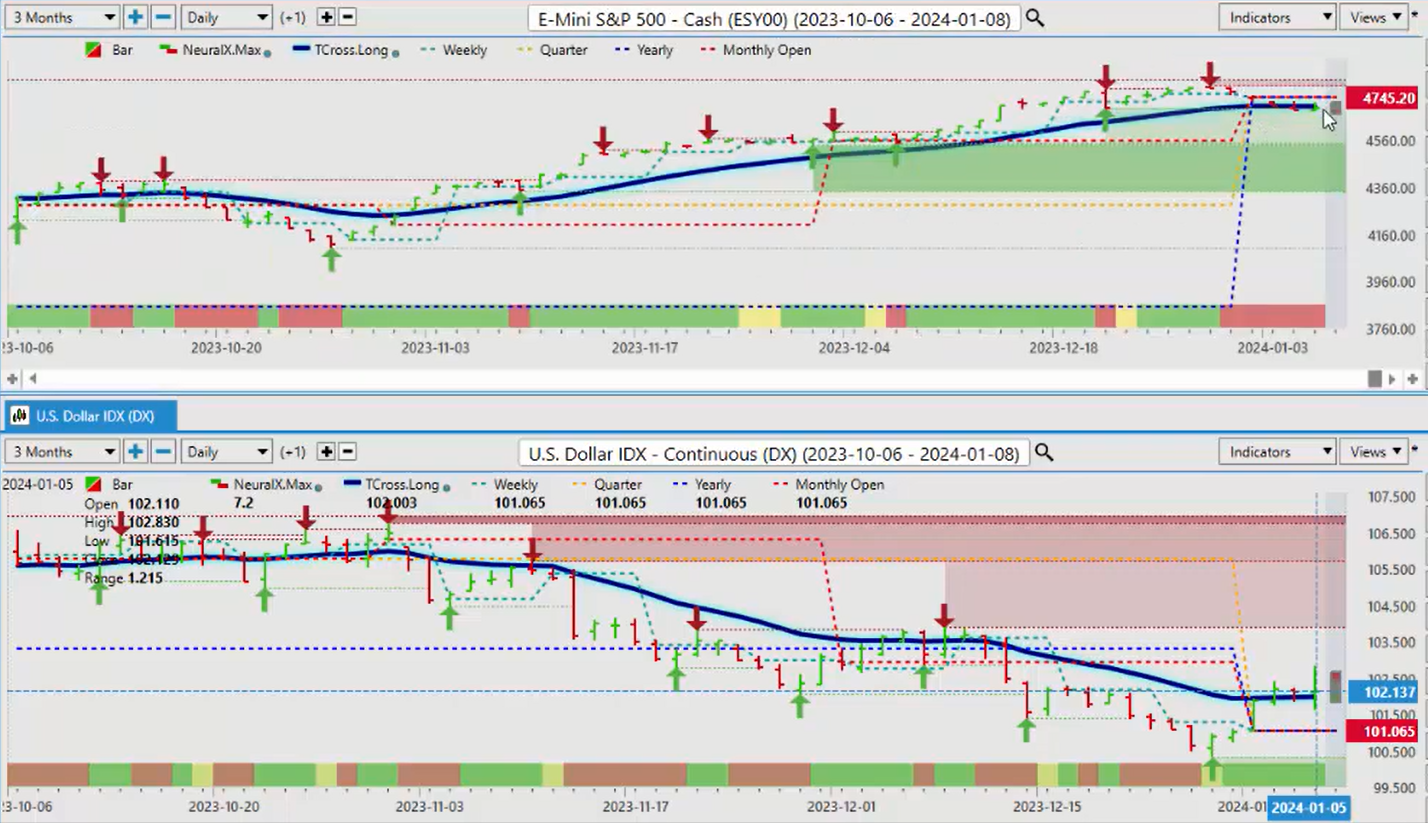Viewport: 1428px width, 823px height.
Task: Toggle Weekly indicator in S&P legend
Action: pyautogui.click(x=454, y=50)
